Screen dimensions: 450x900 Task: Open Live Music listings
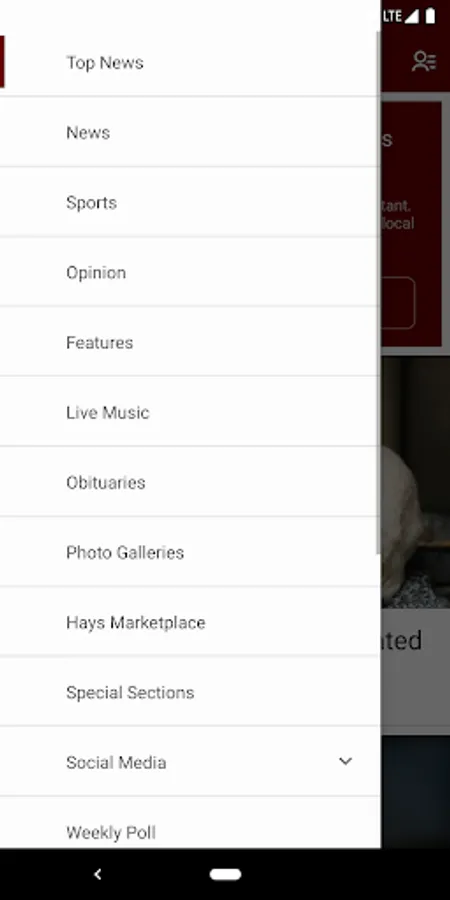click(x=189, y=413)
